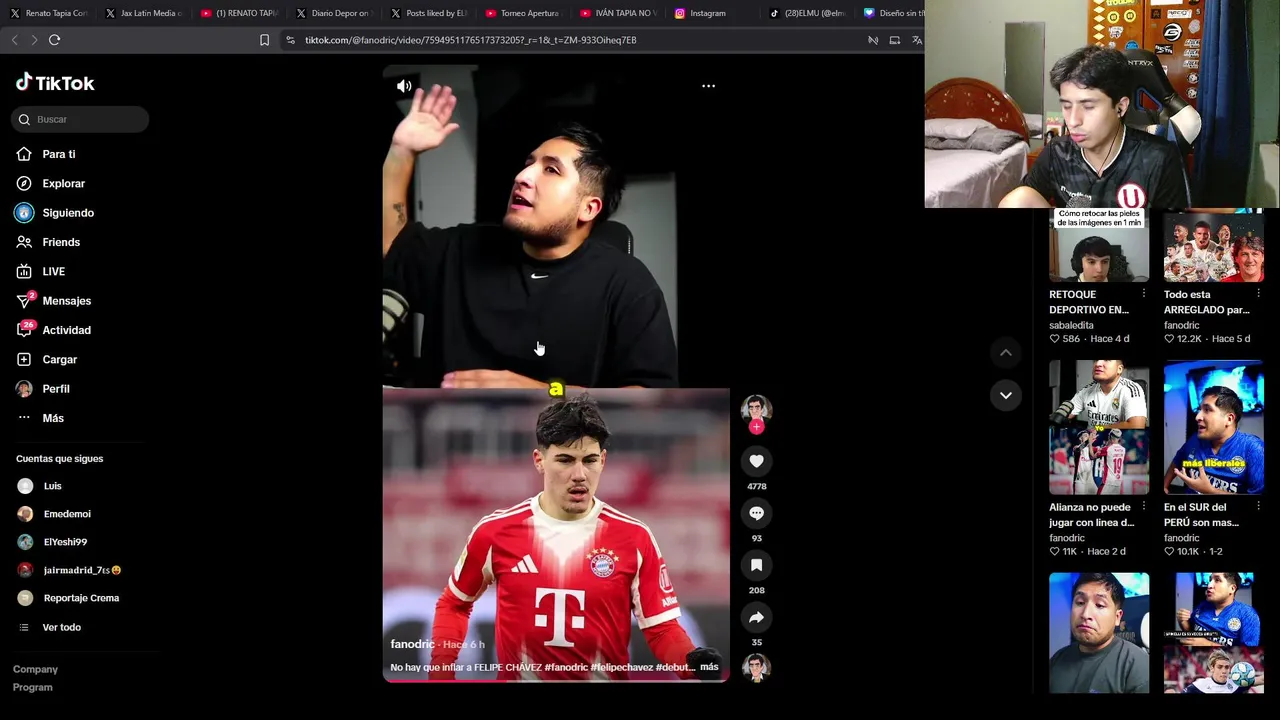The width and height of the screenshot is (1280, 720).
Task: Open Todo esta ARREGLADO video thumbnail
Action: click(1214, 246)
